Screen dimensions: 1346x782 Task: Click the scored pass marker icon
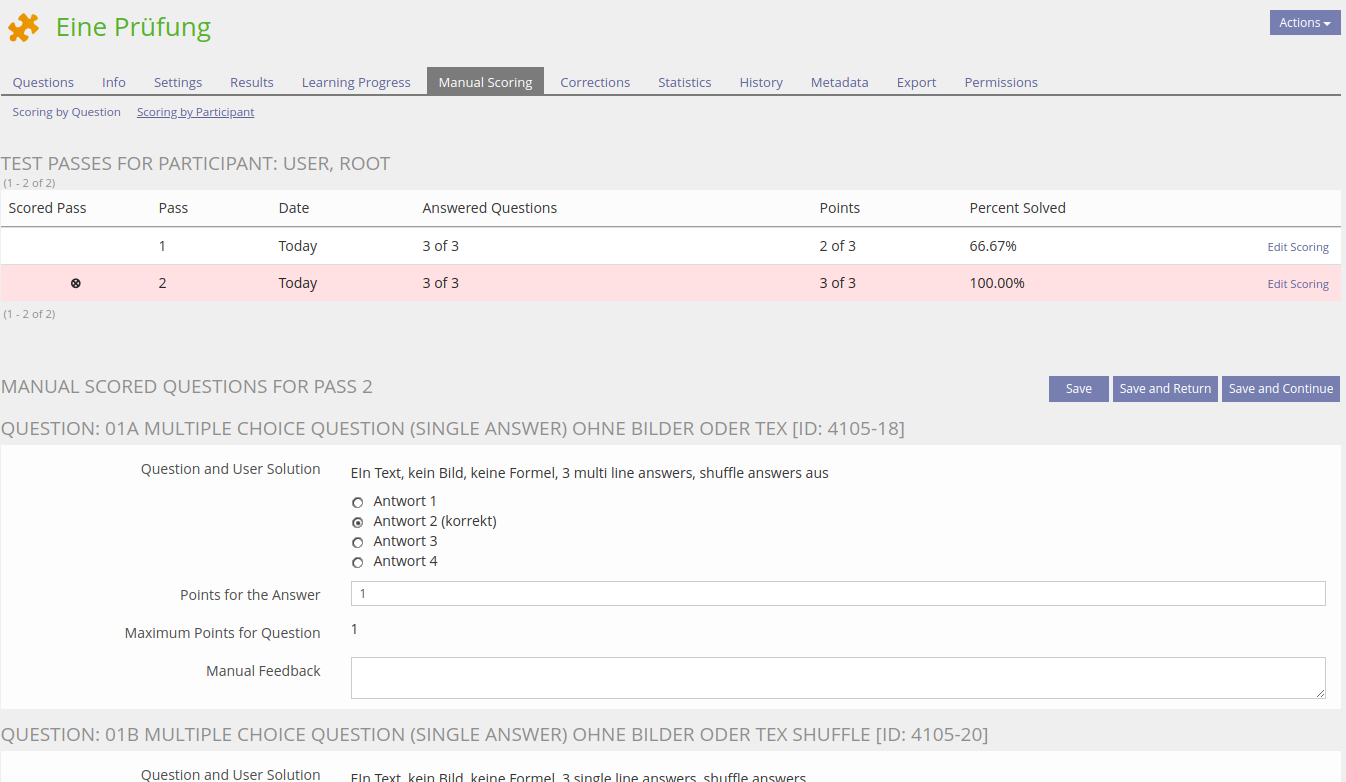click(76, 284)
